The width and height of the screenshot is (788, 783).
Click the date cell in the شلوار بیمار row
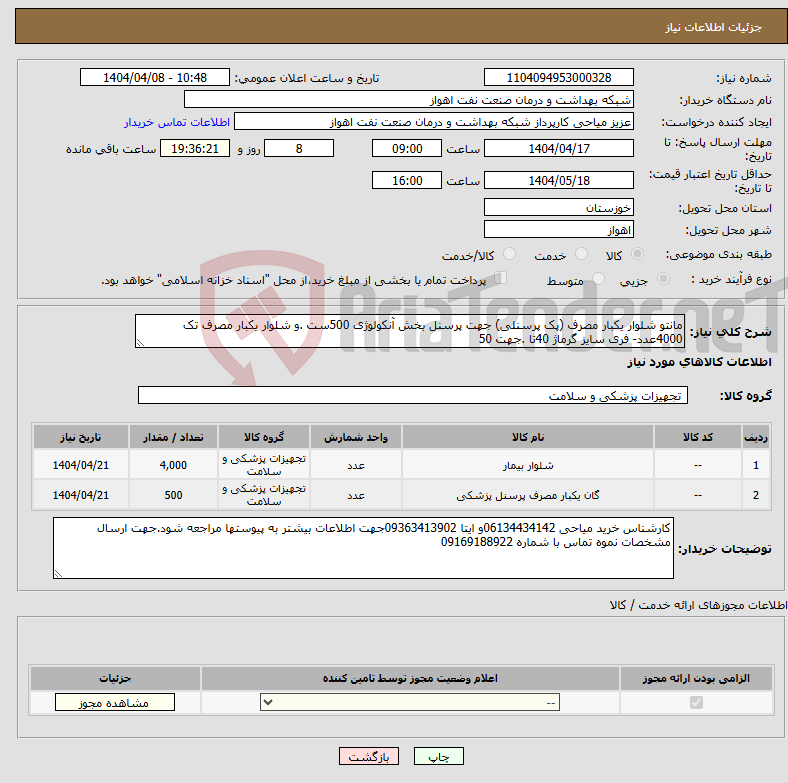coord(80,465)
